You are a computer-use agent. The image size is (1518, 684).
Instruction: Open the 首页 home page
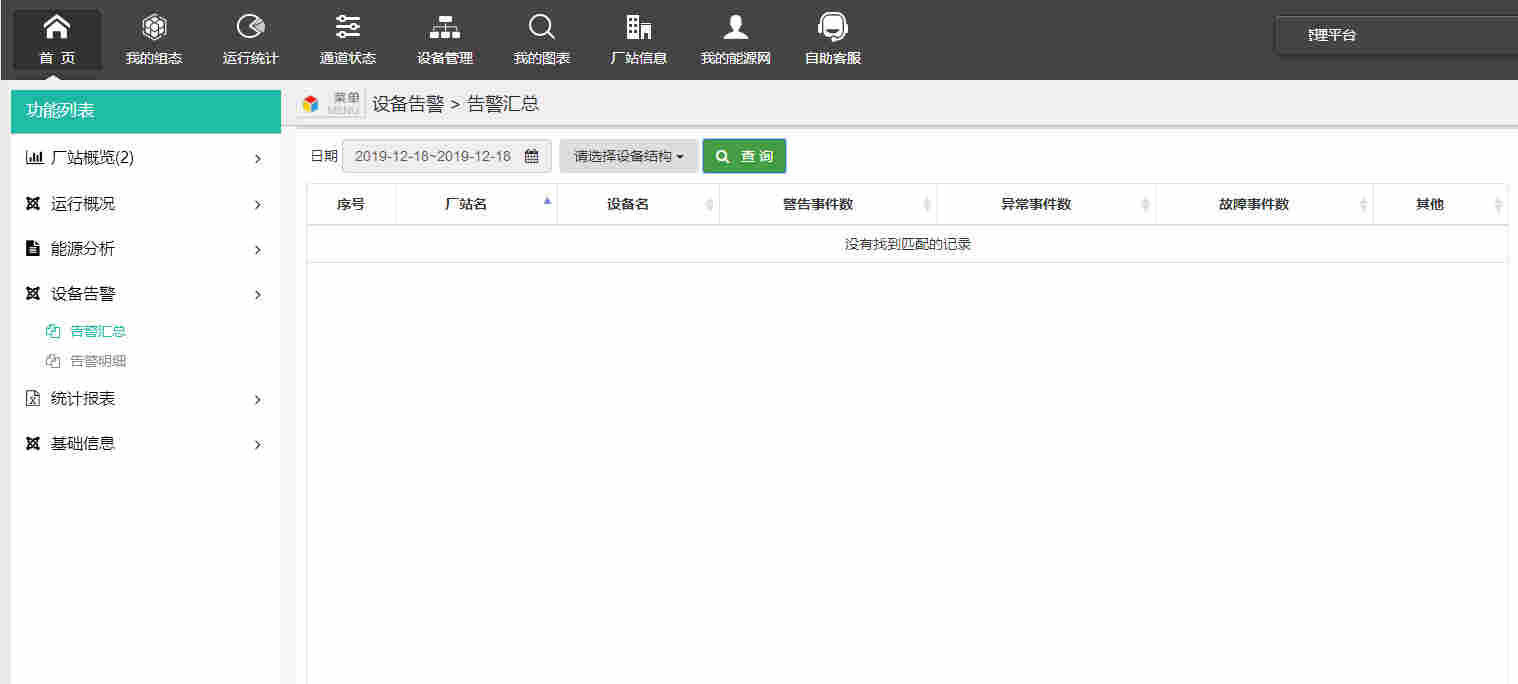pos(55,38)
